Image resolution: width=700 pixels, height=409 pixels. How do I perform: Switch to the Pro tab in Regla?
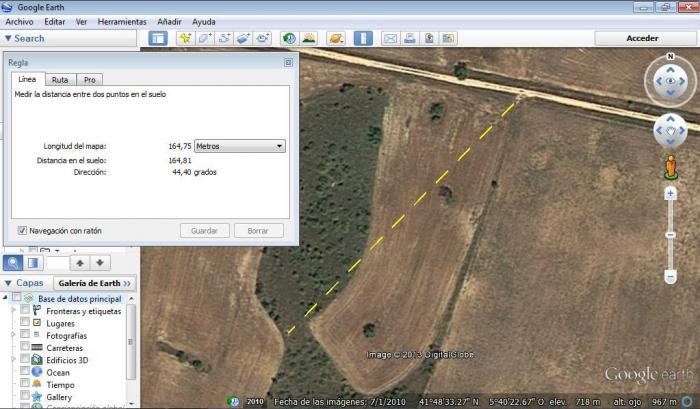coord(90,79)
